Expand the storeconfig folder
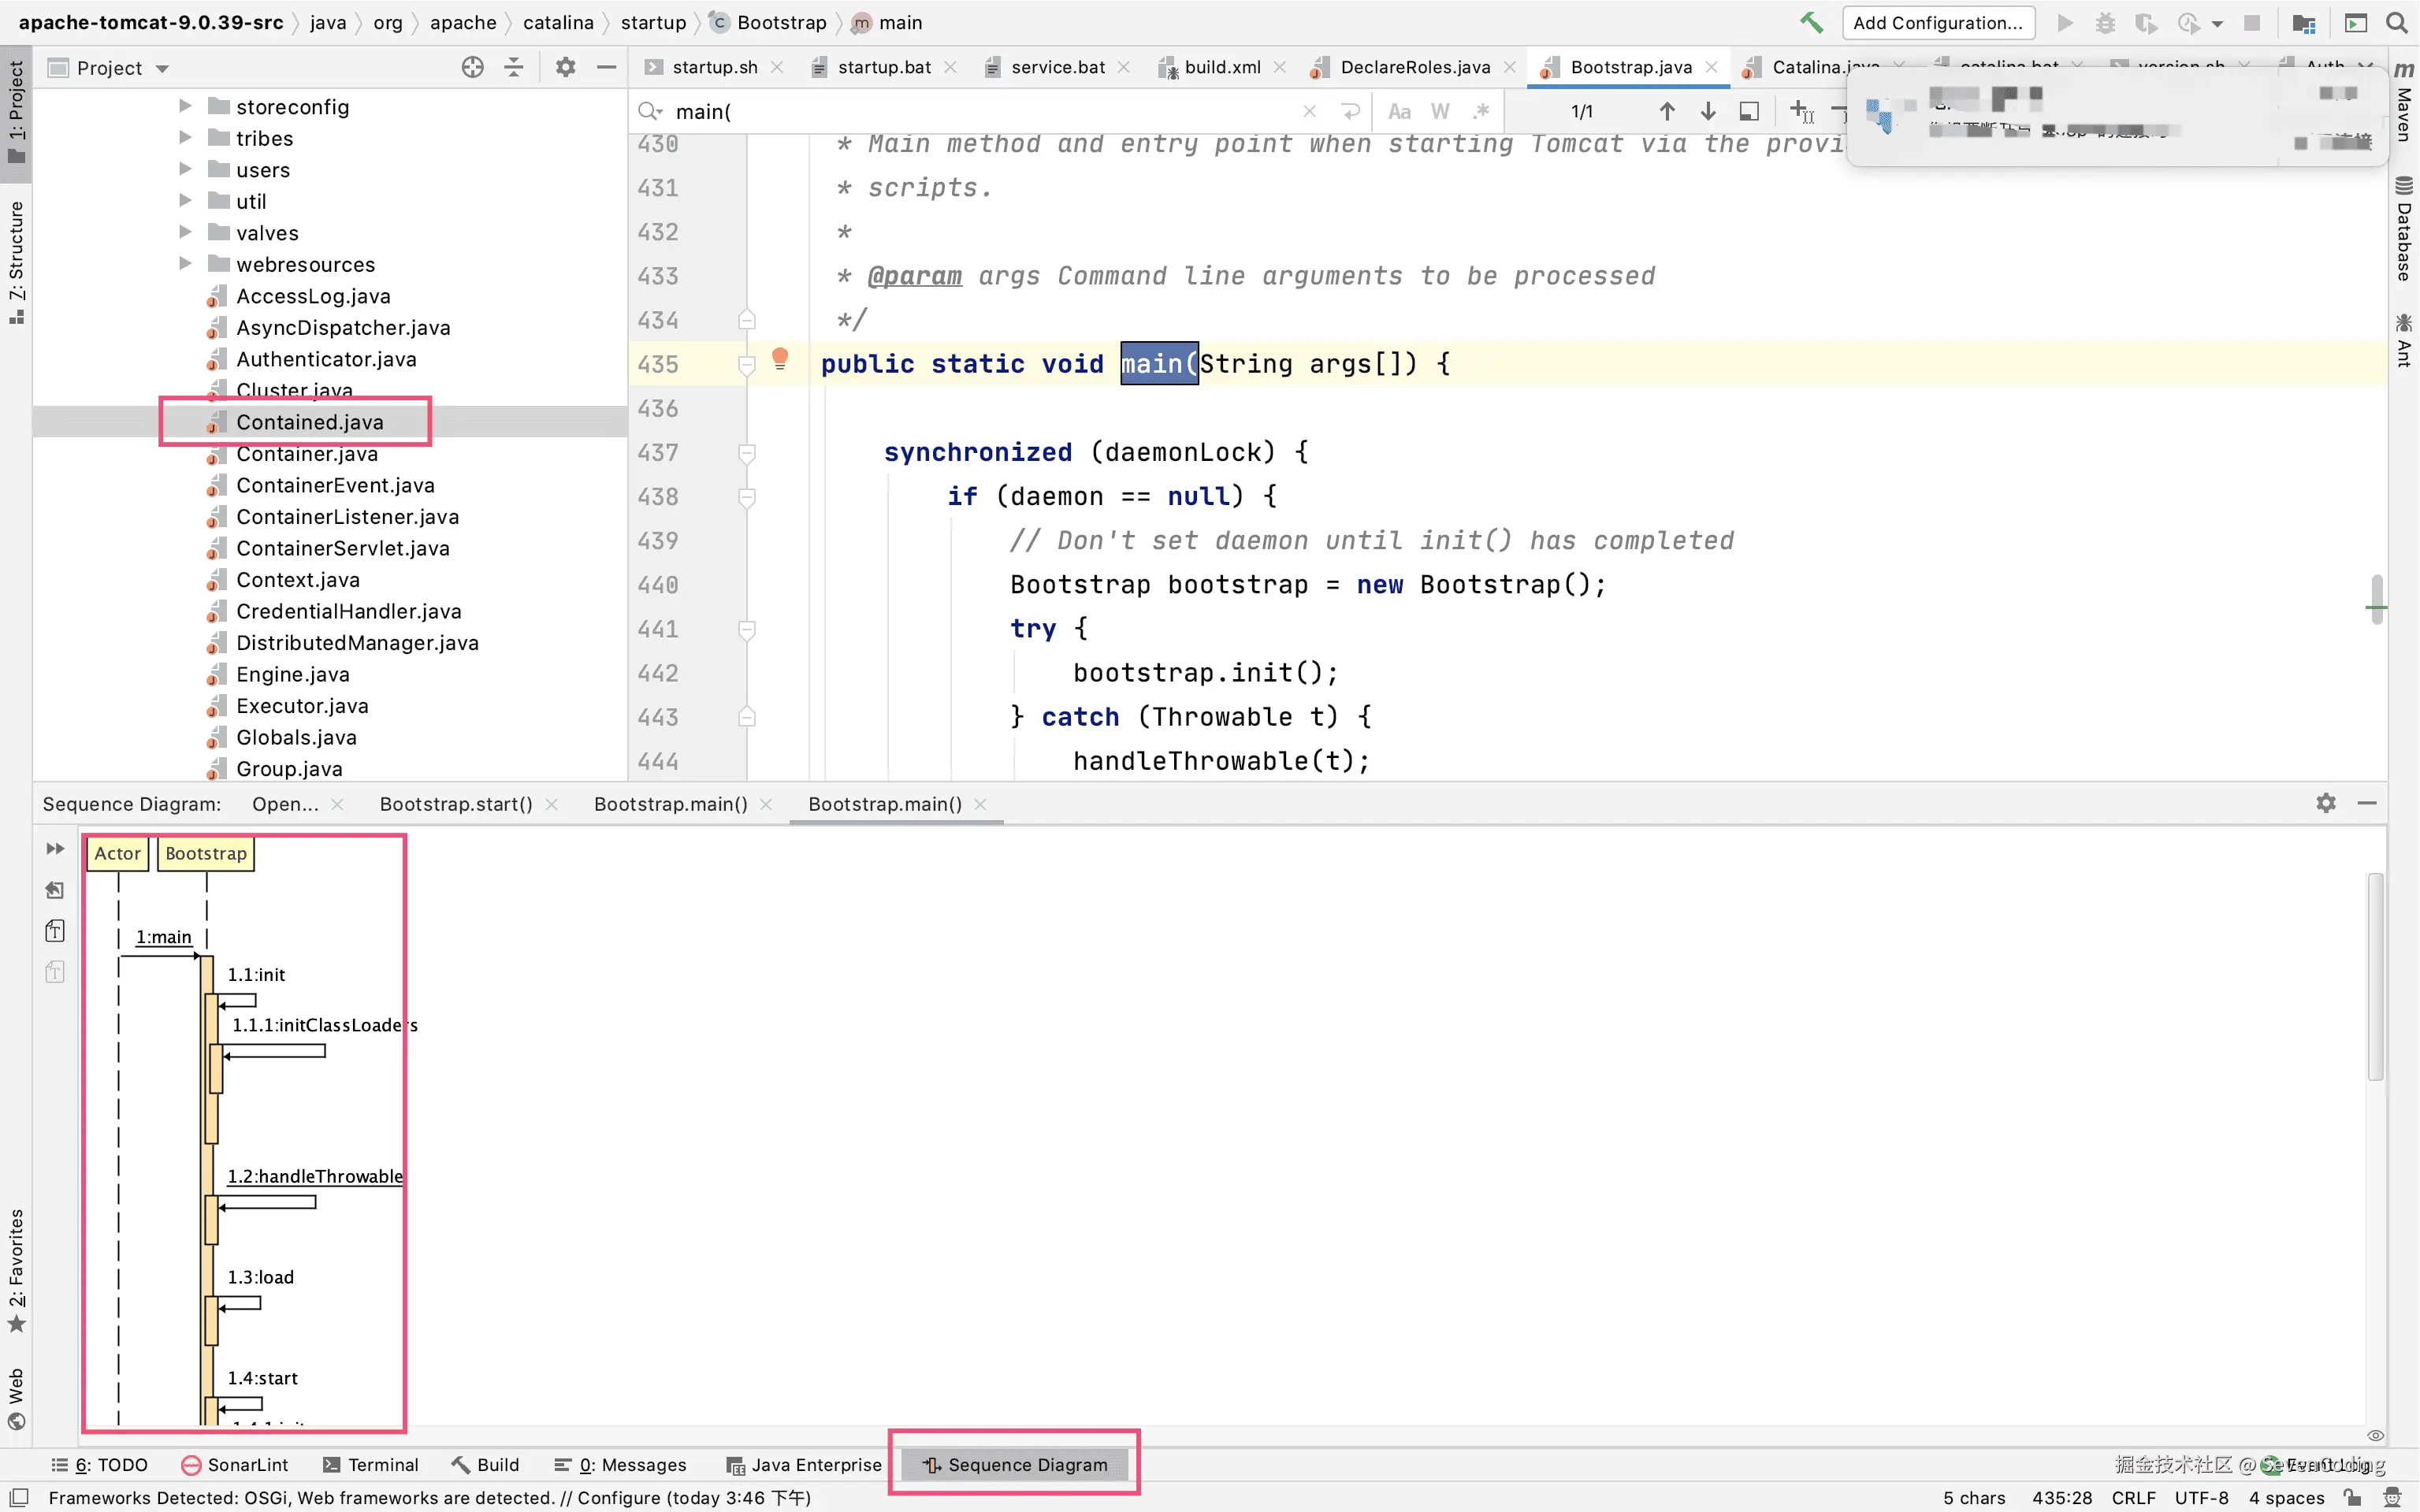 (x=185, y=106)
